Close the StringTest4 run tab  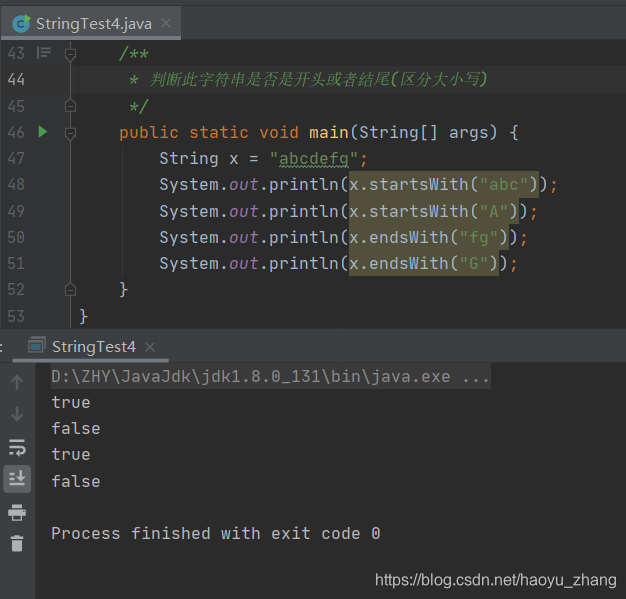click(x=150, y=347)
